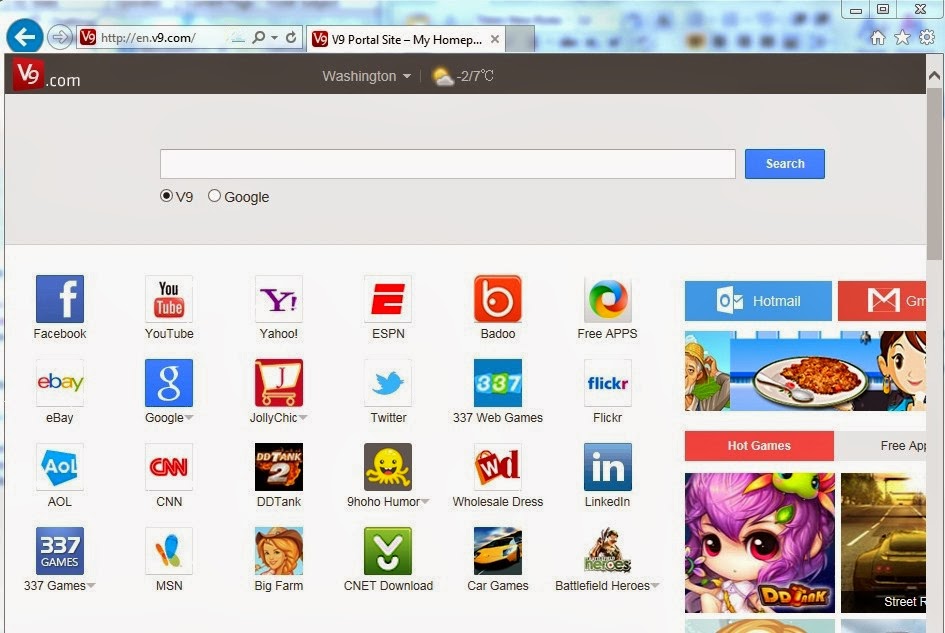Go back with the browser back arrow
945x633 pixels.
click(x=25, y=37)
